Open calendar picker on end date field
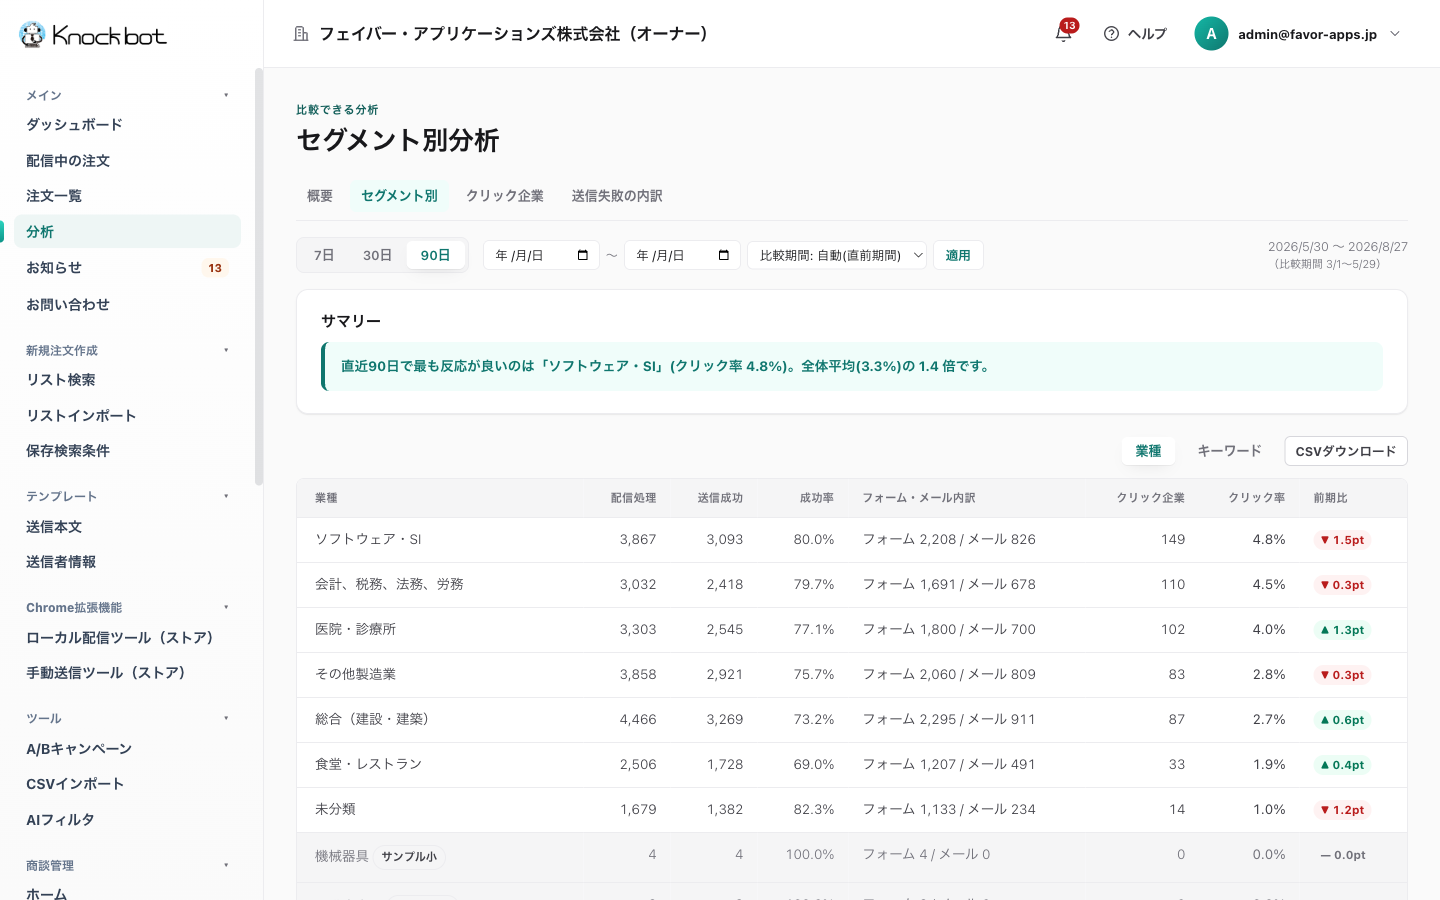 coord(724,255)
